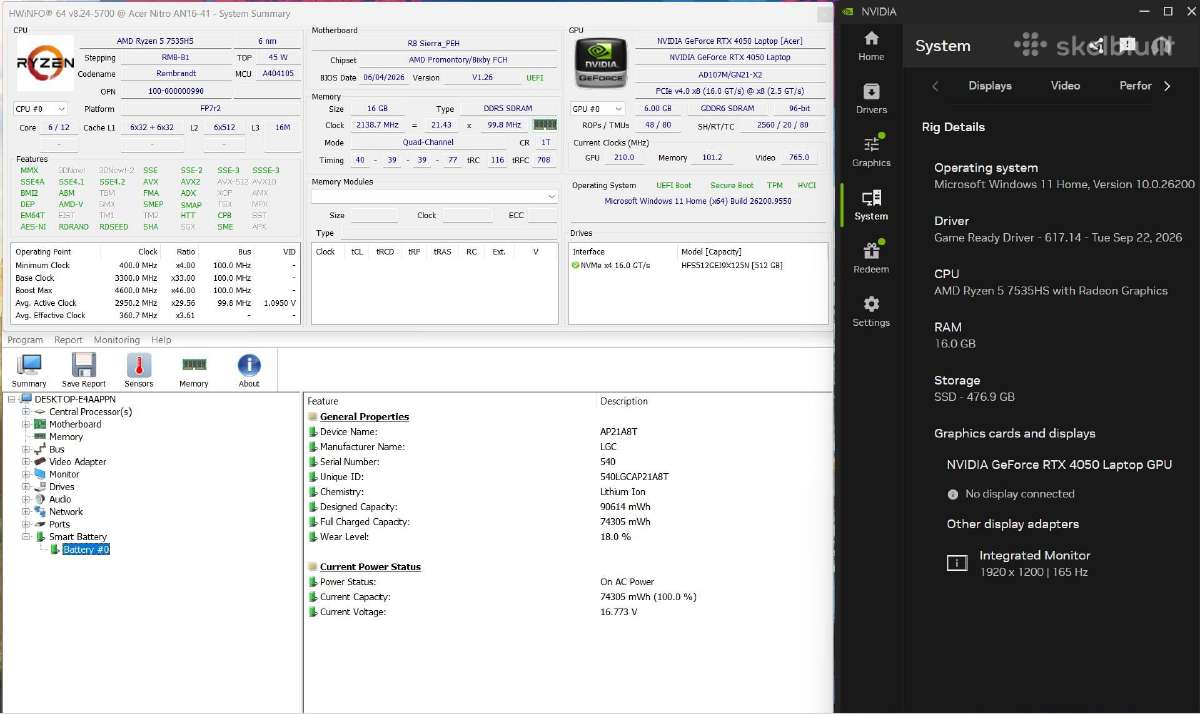This screenshot has width=1200, height=714.
Task: Select Battery #0 in the tree
Action: [x=86, y=550]
